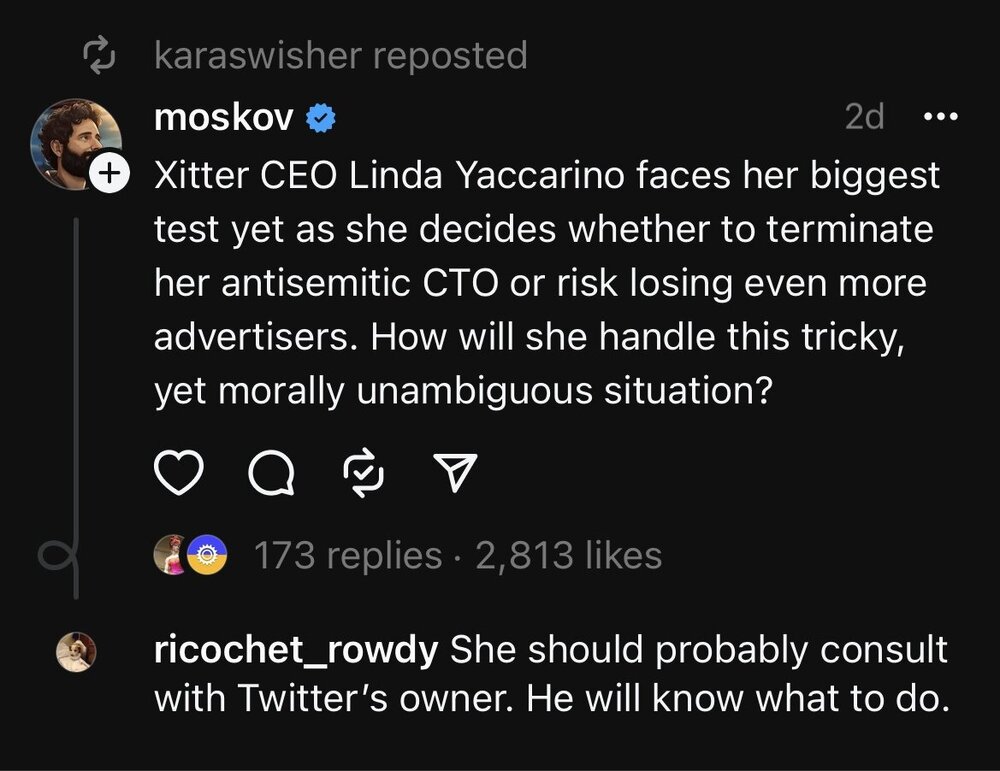
Task: Follow moskov using the plus button
Action: 109,174
